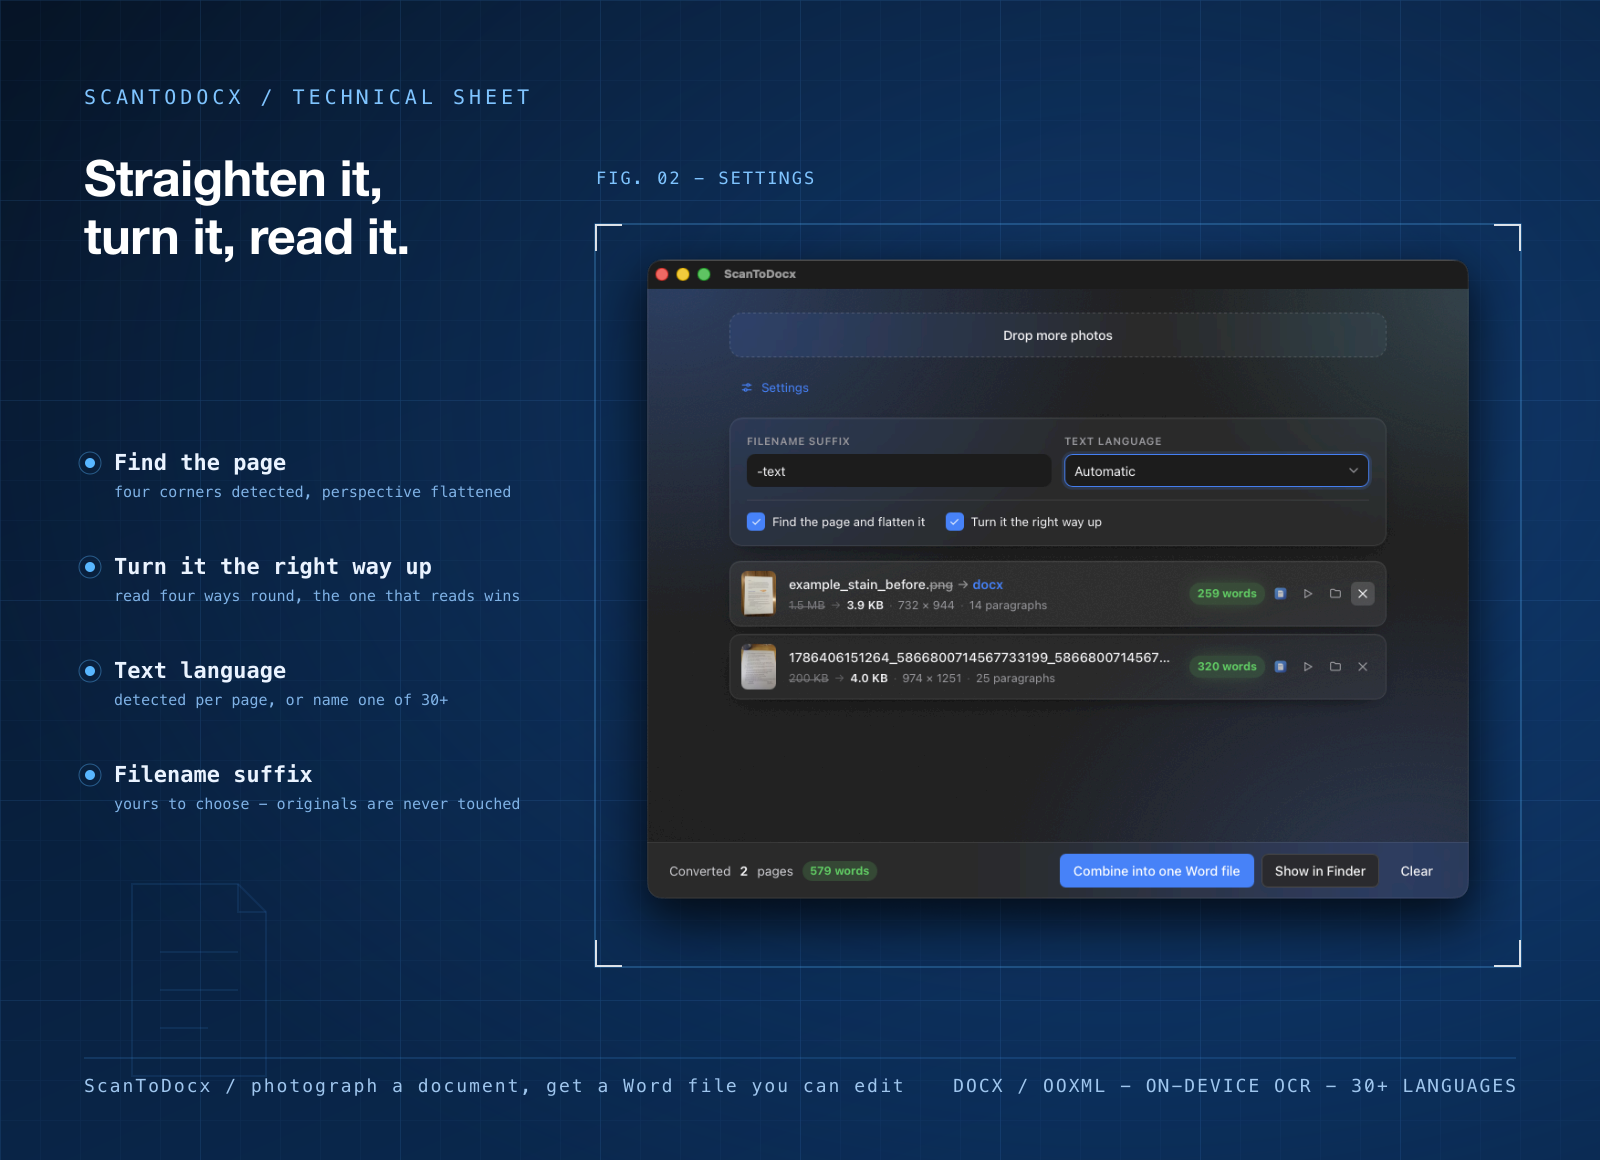Click the 3.9 KB size value
The height and width of the screenshot is (1160, 1600).
865,606
